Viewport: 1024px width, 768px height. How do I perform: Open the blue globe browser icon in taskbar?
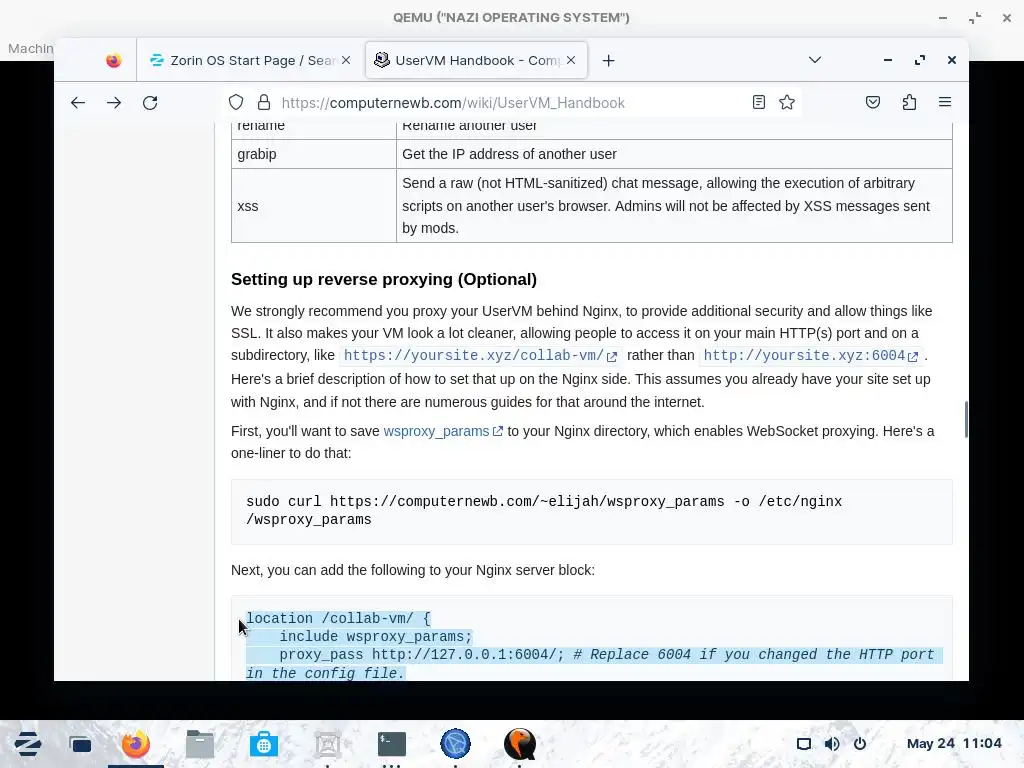coord(455,744)
